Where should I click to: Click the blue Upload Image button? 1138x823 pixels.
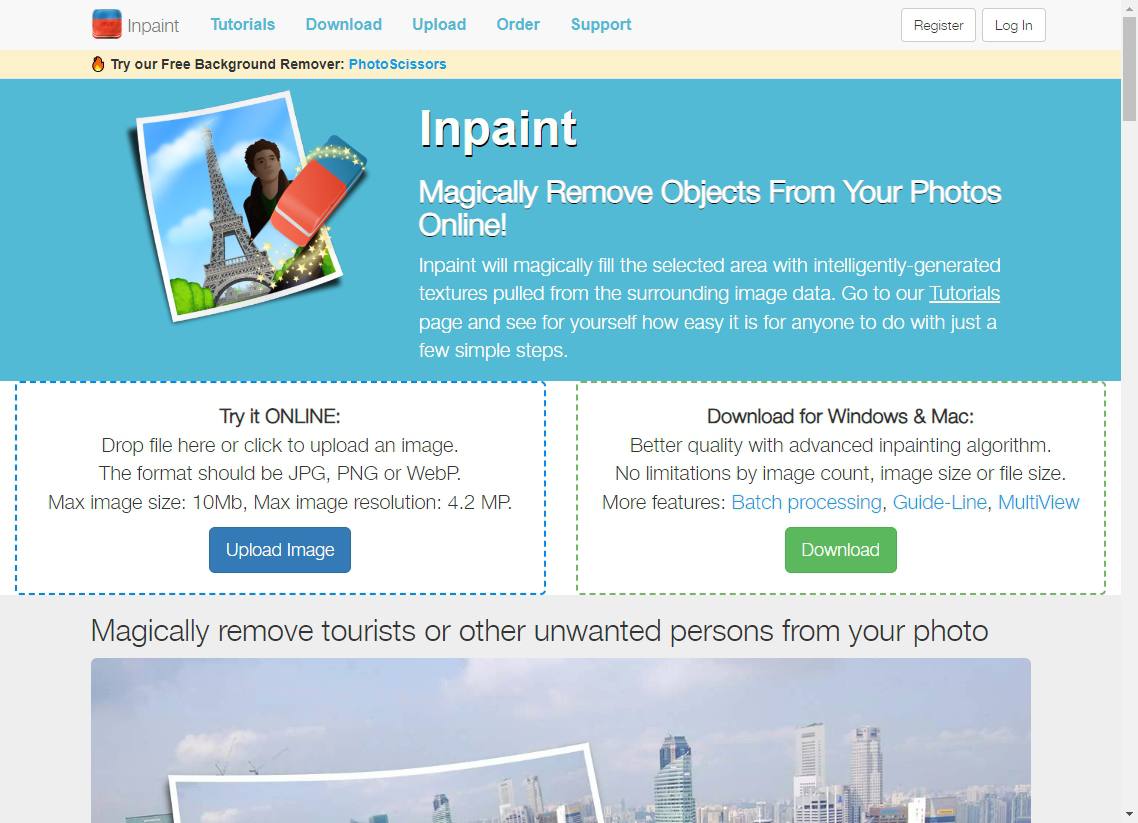coord(279,550)
